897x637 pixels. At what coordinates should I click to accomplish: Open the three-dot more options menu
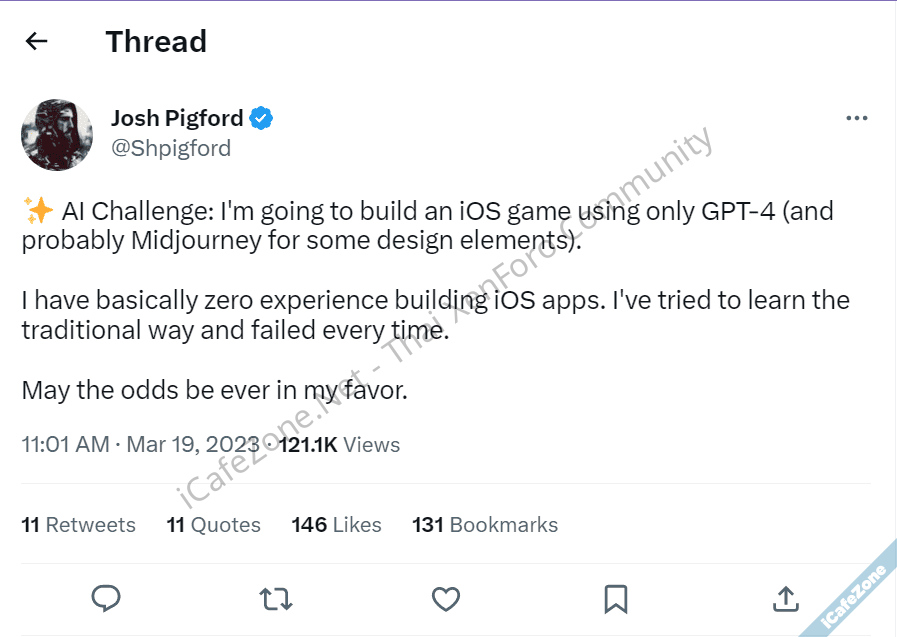857,118
